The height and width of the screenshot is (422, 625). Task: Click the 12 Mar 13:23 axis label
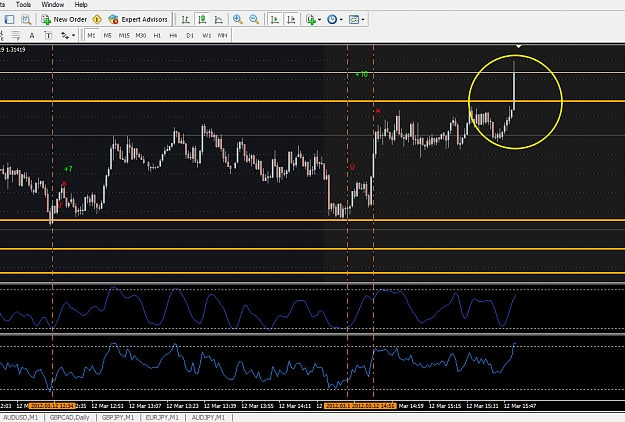pos(185,406)
